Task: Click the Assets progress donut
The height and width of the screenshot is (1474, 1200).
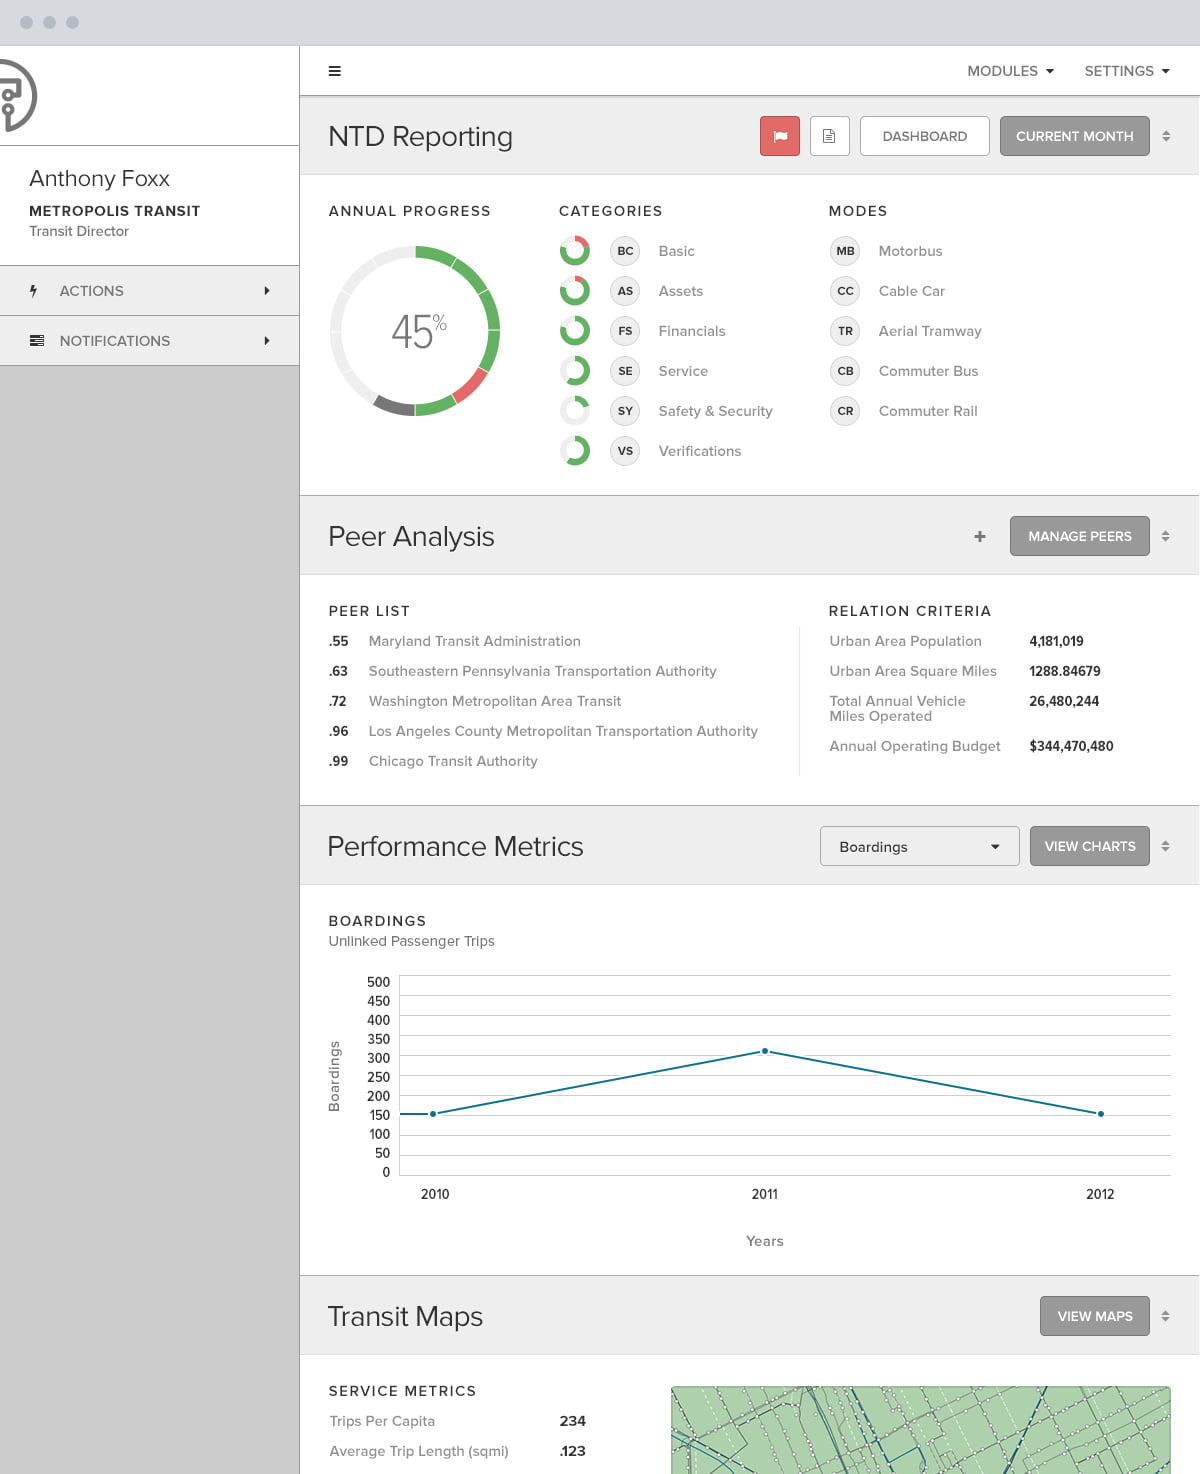Action: click(x=575, y=291)
